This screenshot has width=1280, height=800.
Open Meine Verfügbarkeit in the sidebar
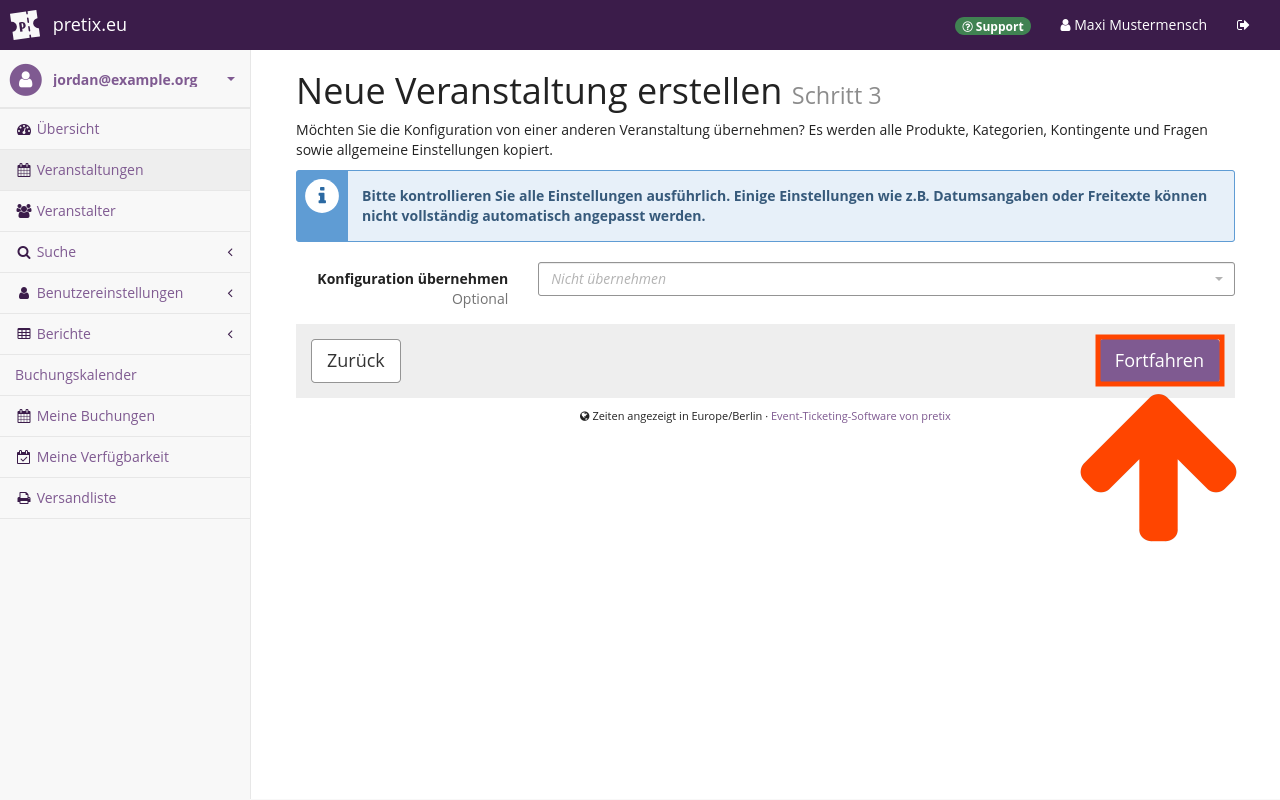(125, 457)
